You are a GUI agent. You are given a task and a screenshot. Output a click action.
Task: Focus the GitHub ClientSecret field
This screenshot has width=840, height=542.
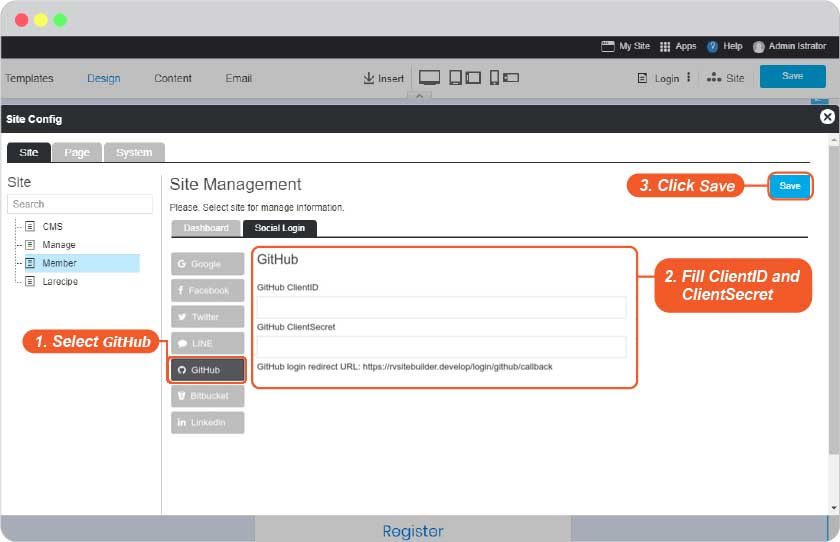tap(441, 347)
